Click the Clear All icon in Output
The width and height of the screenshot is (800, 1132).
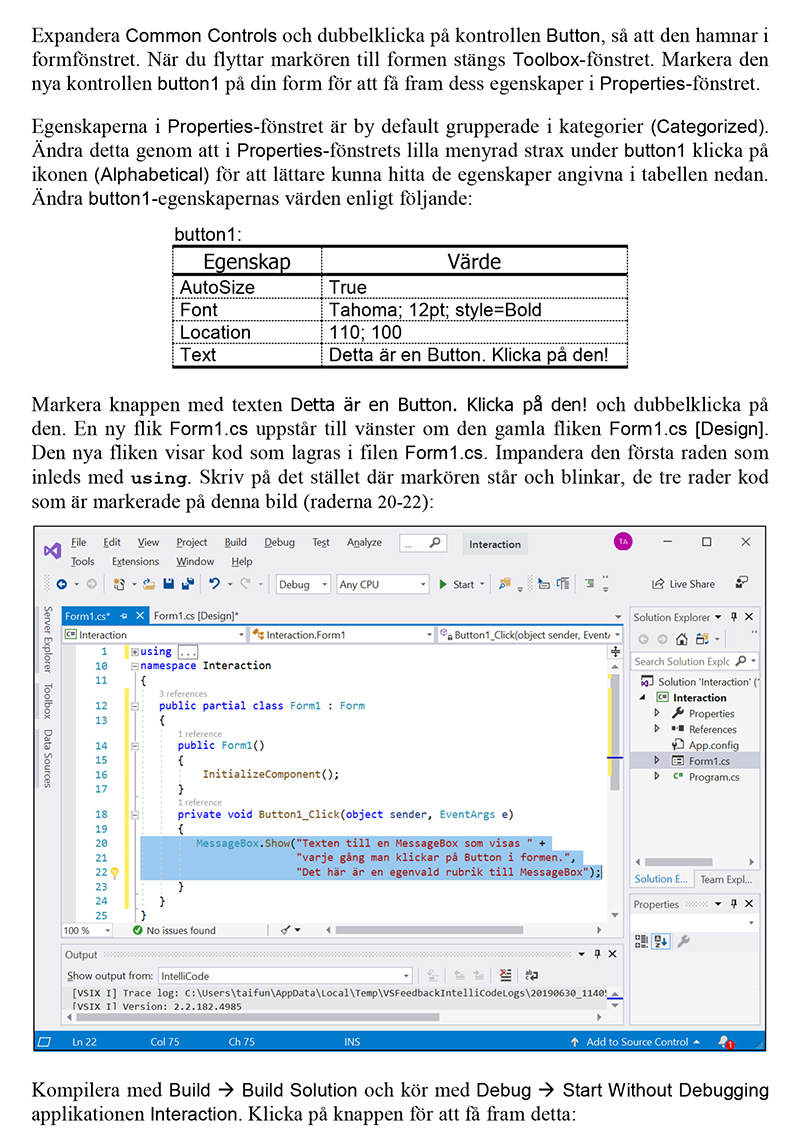pos(506,975)
